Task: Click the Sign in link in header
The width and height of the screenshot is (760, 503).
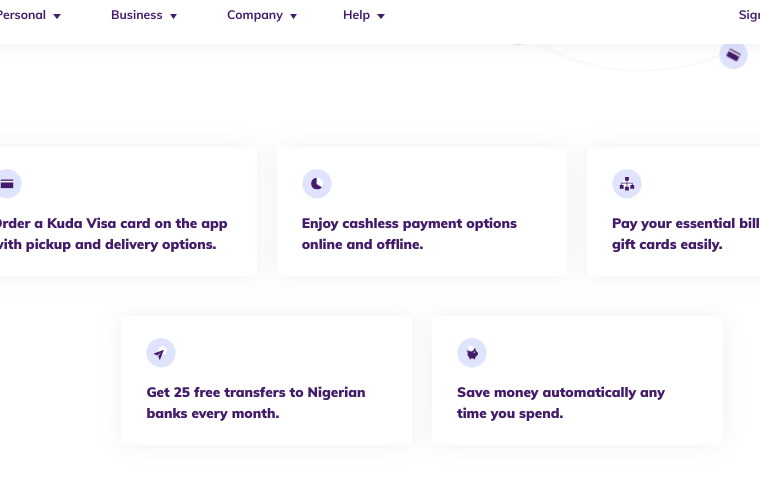Action: pyautogui.click(x=749, y=15)
